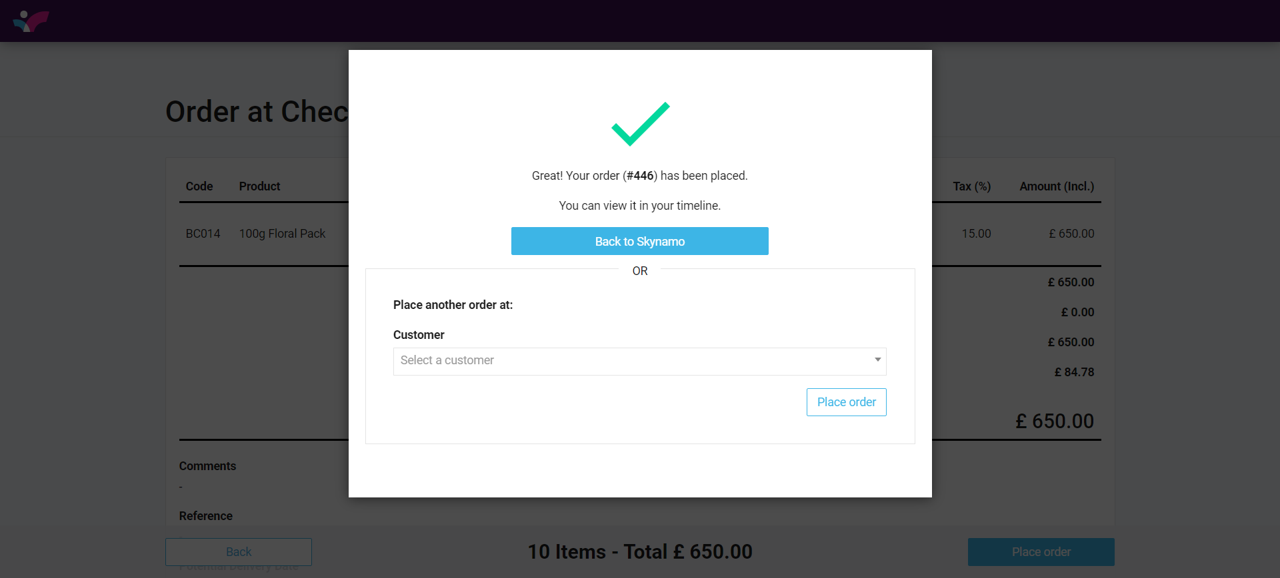Click the solid Place order button in footer
Viewport: 1280px width, 578px height.
coord(1040,552)
